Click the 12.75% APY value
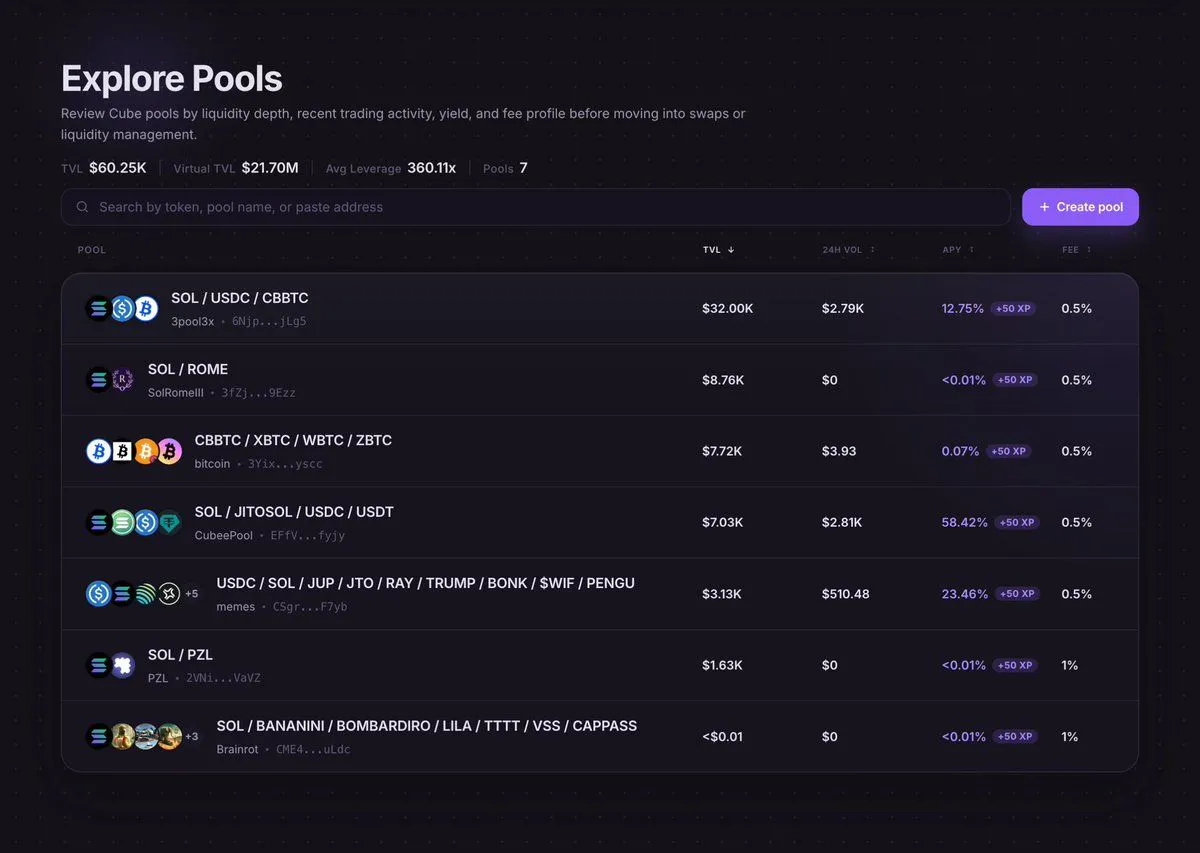 pyautogui.click(x=963, y=309)
